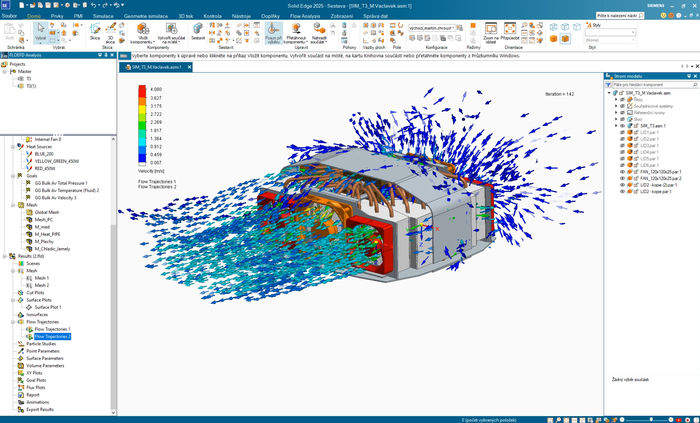Expand the Řezy node in model tree
700x423 pixels.
(x=616, y=100)
